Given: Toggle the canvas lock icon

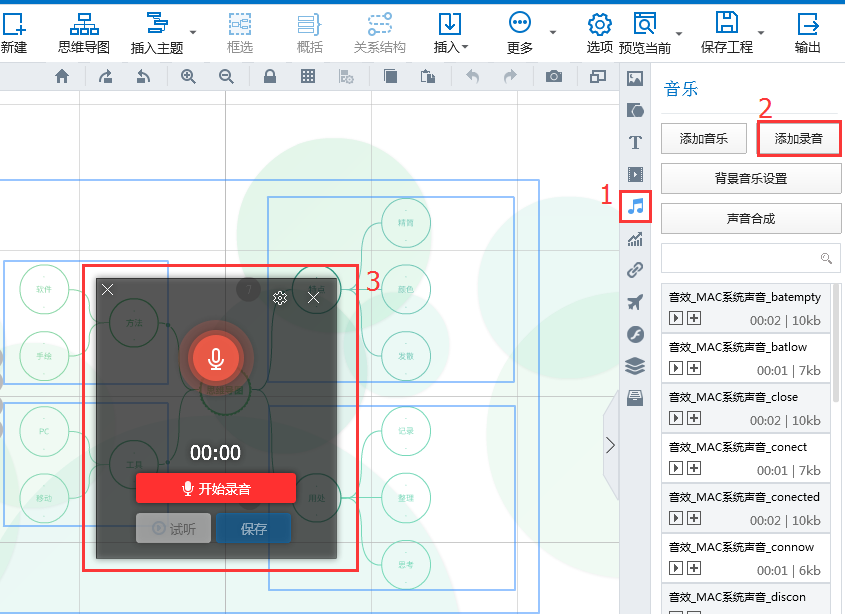Looking at the screenshot, I should (269, 77).
